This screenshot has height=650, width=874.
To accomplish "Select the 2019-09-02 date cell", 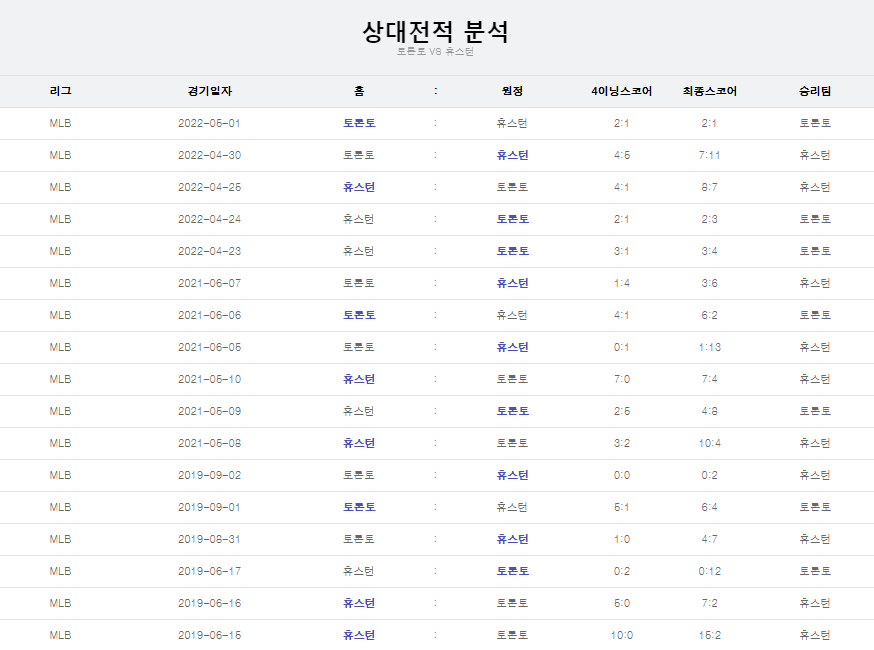I will [210, 476].
